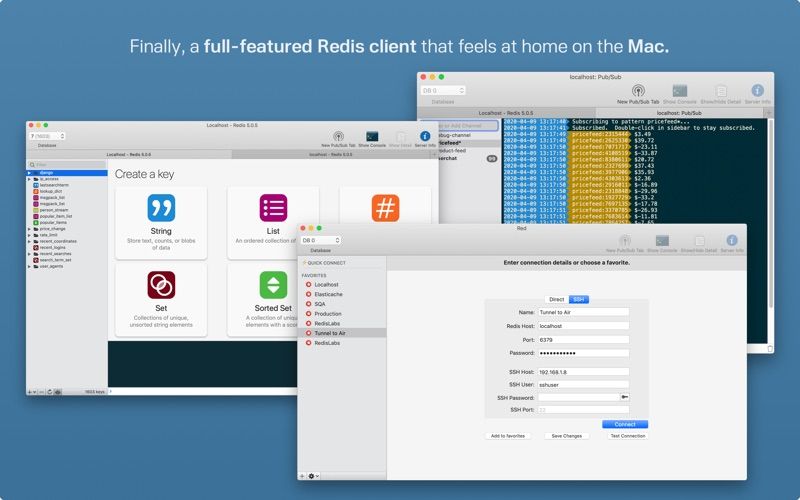Click Save Changes
The height and width of the screenshot is (500, 800).
coord(566,436)
